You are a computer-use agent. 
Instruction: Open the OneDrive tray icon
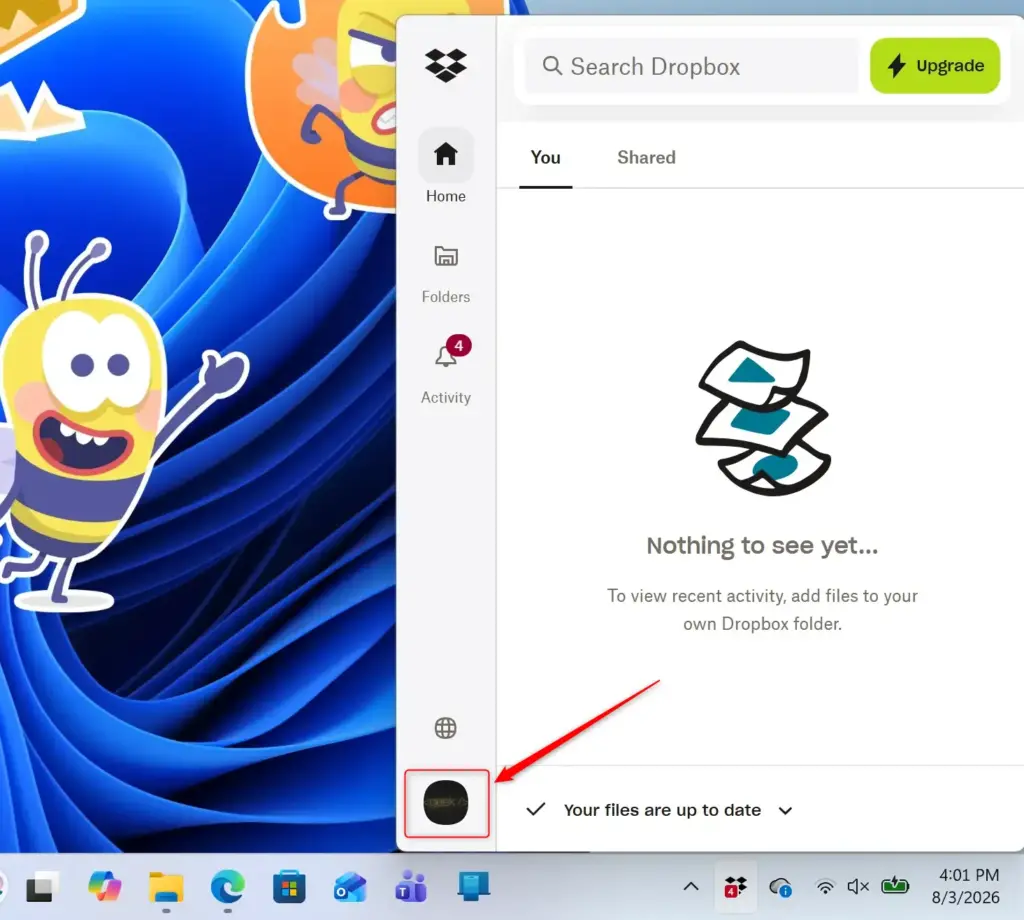780,887
